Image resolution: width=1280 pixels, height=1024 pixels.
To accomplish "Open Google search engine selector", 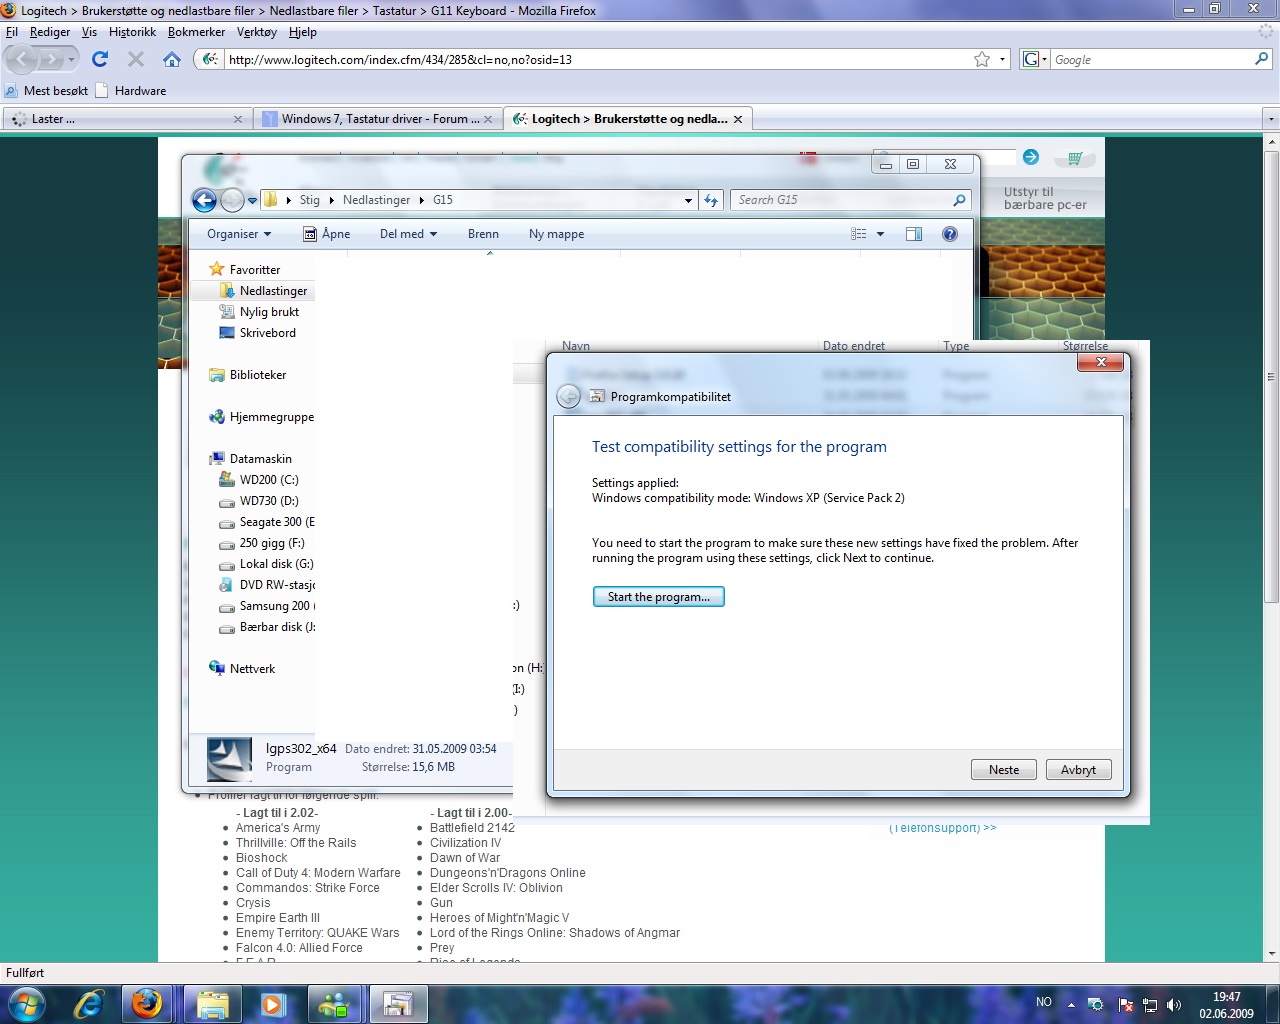I will coord(1034,59).
